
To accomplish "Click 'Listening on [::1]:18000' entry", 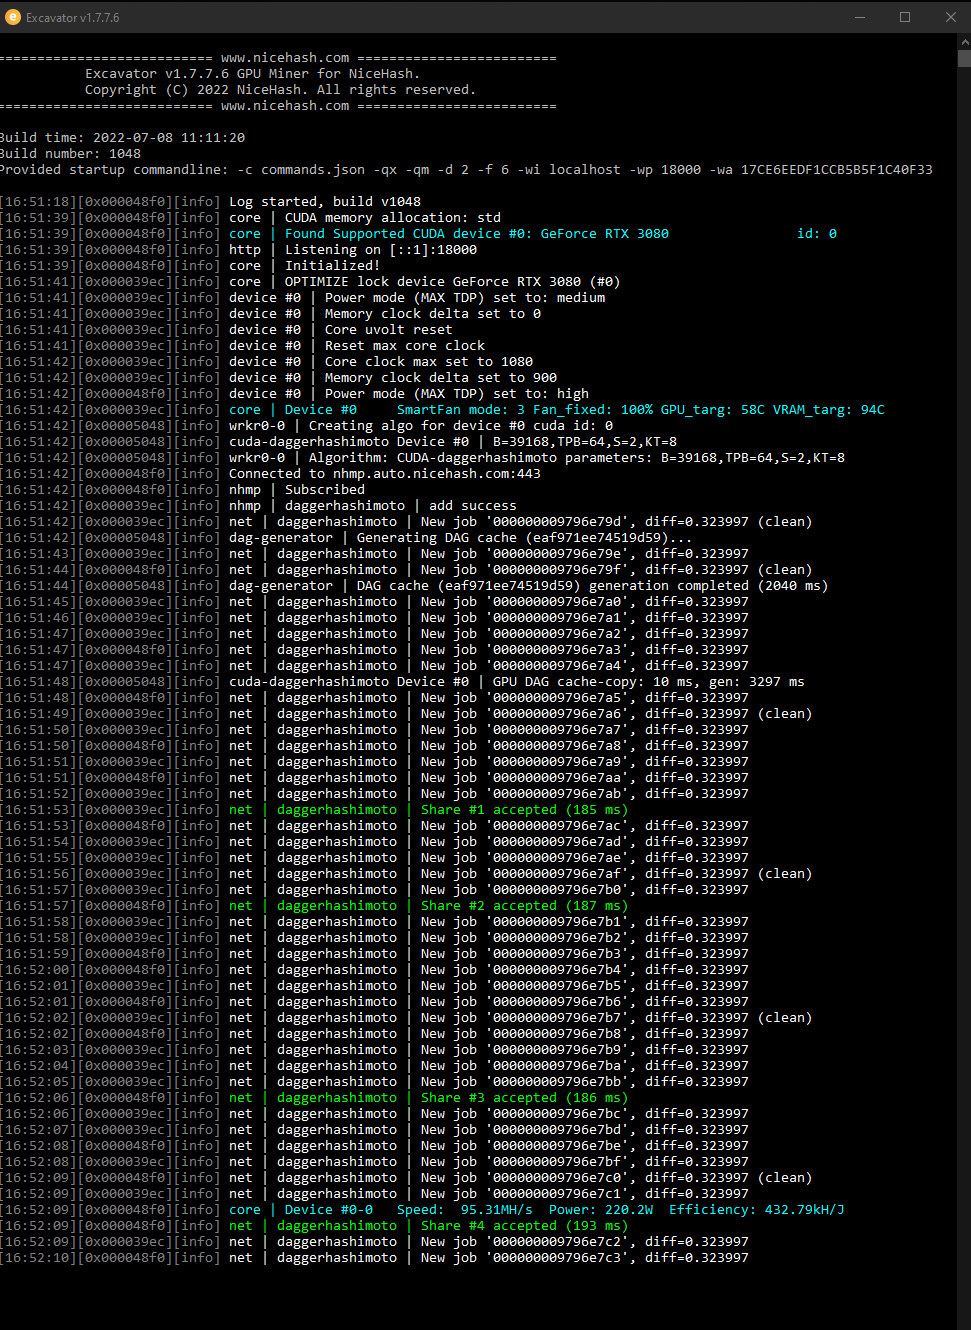I will [238, 250].
